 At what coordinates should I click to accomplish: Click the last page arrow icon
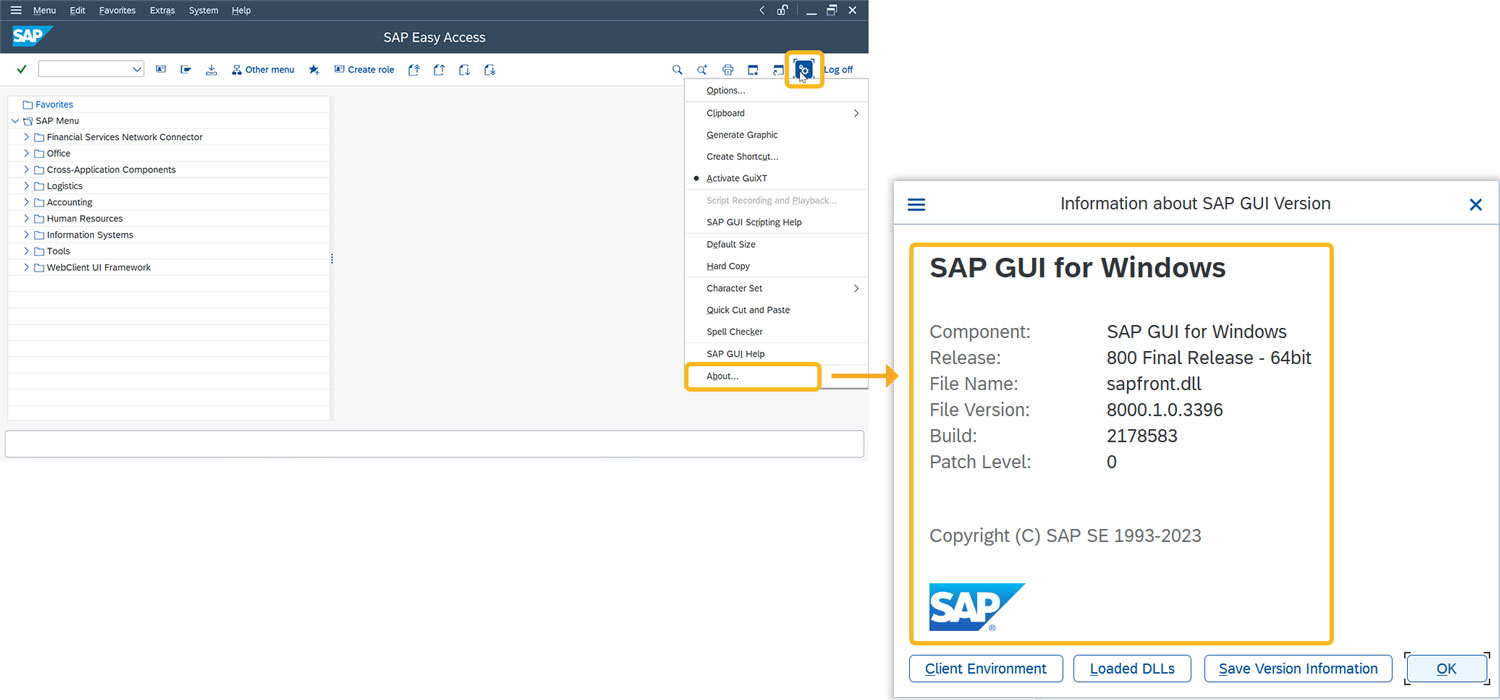(x=489, y=70)
